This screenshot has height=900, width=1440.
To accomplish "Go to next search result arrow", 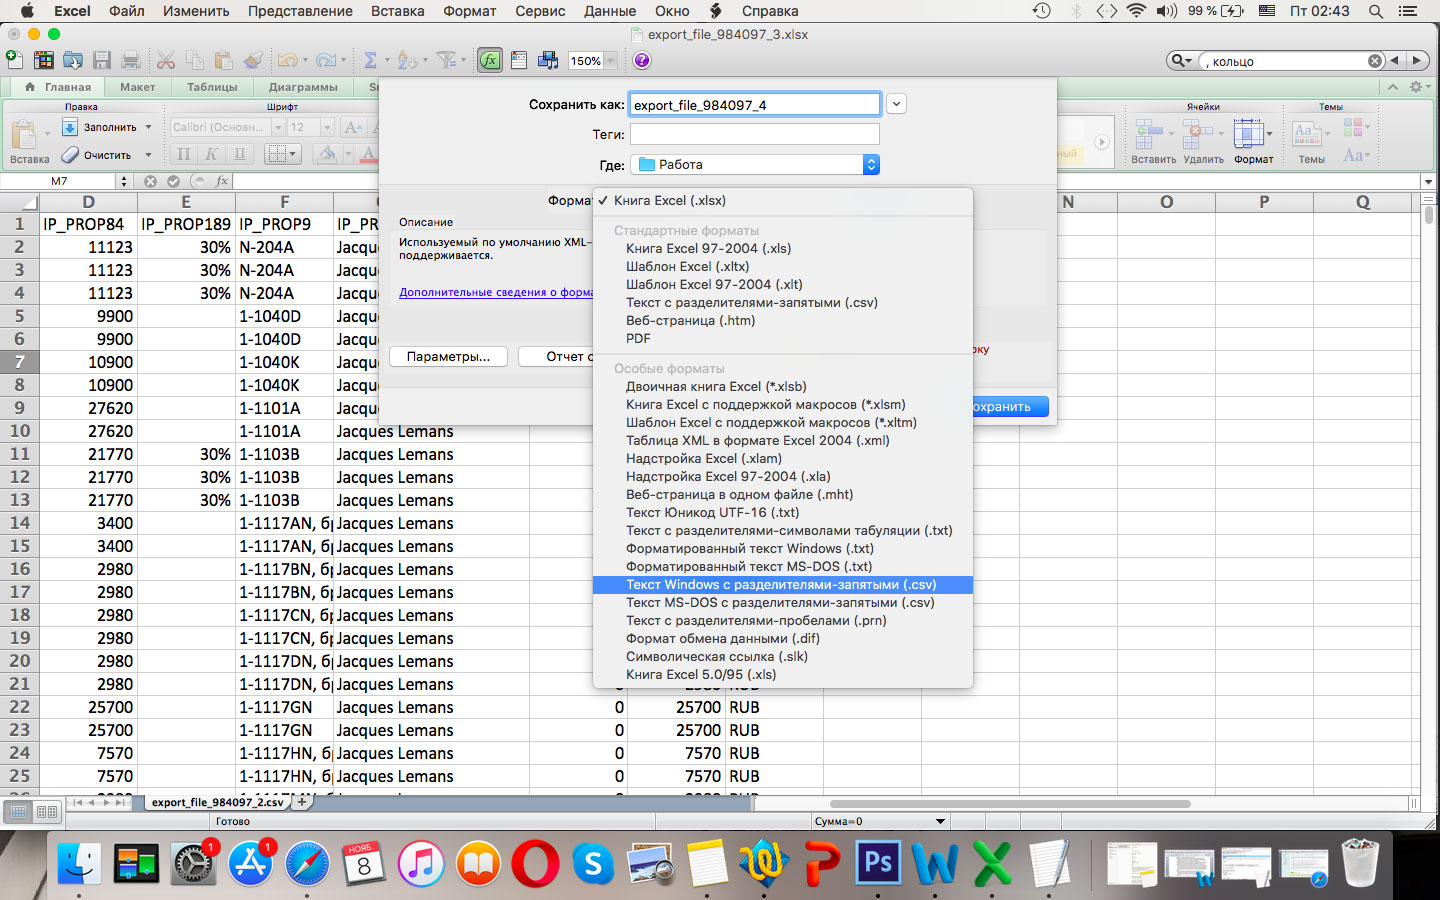I will [1416, 61].
